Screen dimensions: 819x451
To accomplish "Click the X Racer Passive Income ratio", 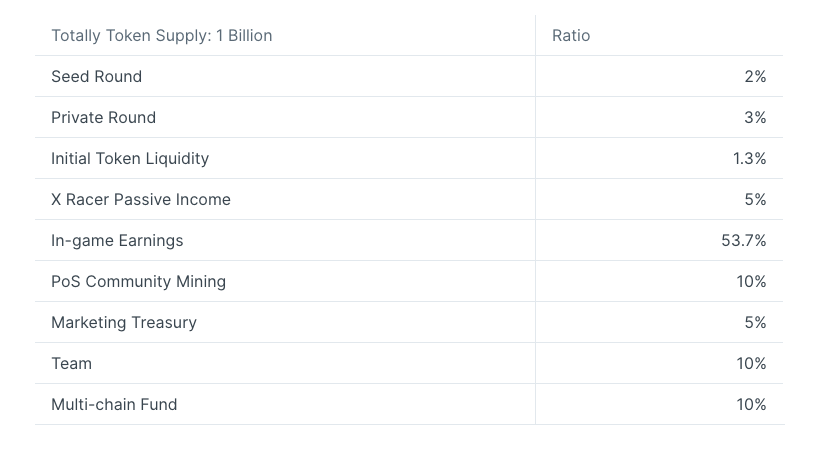I will tap(755, 200).
